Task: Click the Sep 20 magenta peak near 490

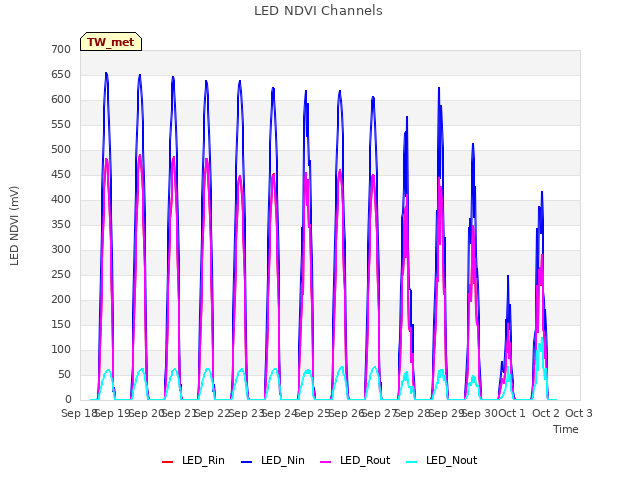Action: (x=140, y=156)
